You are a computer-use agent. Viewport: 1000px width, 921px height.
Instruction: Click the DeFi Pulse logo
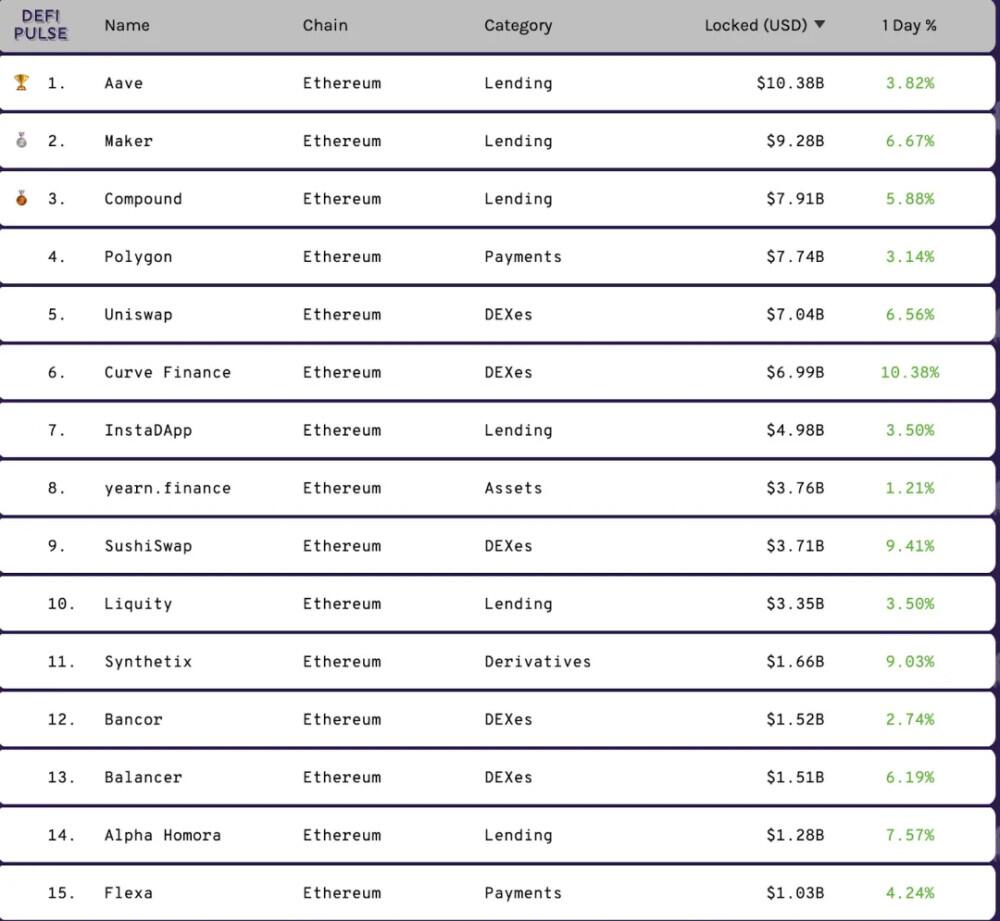41,25
